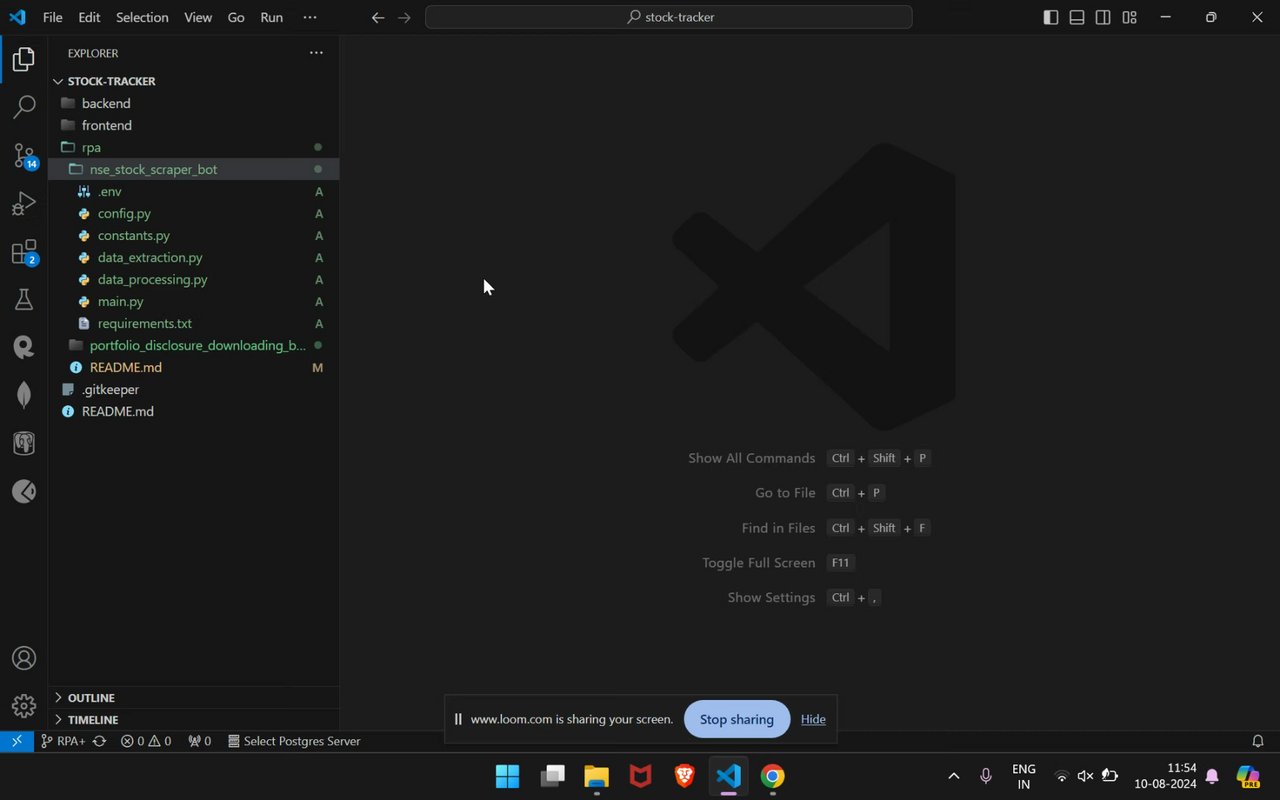Synchronize changes for RPA branch
The width and height of the screenshot is (1280, 800).
pyautogui.click(x=99, y=741)
